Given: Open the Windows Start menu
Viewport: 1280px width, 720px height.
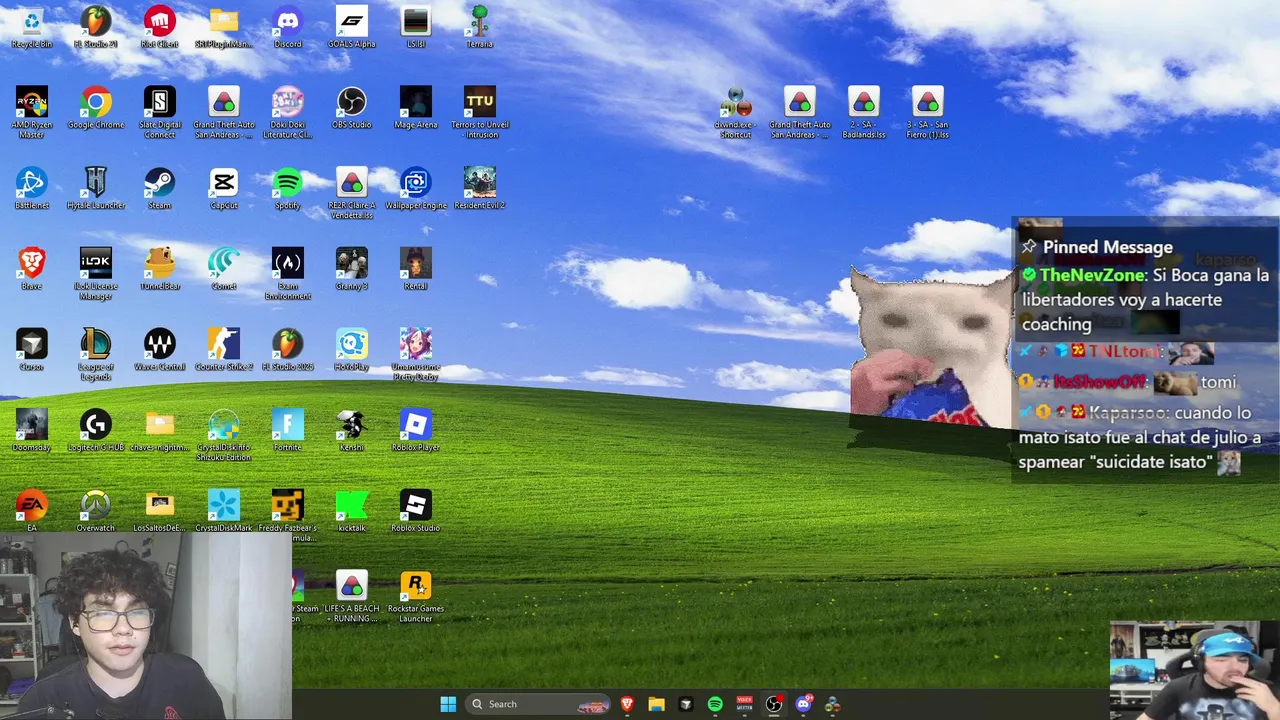Looking at the screenshot, I should [x=448, y=704].
